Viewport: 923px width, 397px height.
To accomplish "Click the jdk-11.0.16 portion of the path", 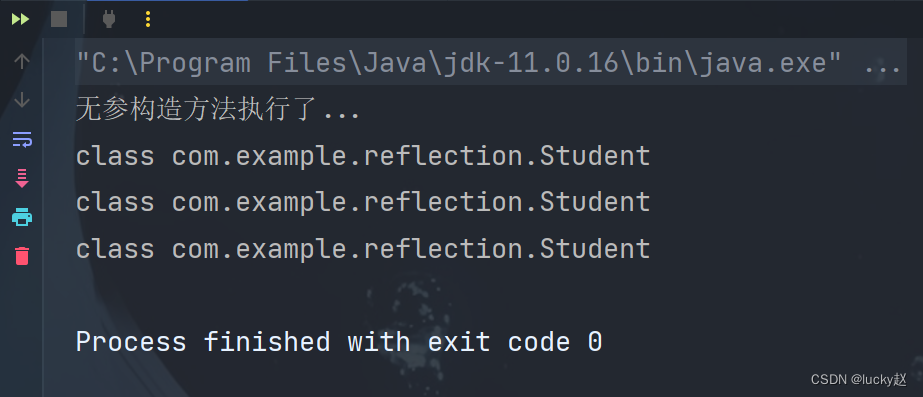I will click(x=524, y=62).
